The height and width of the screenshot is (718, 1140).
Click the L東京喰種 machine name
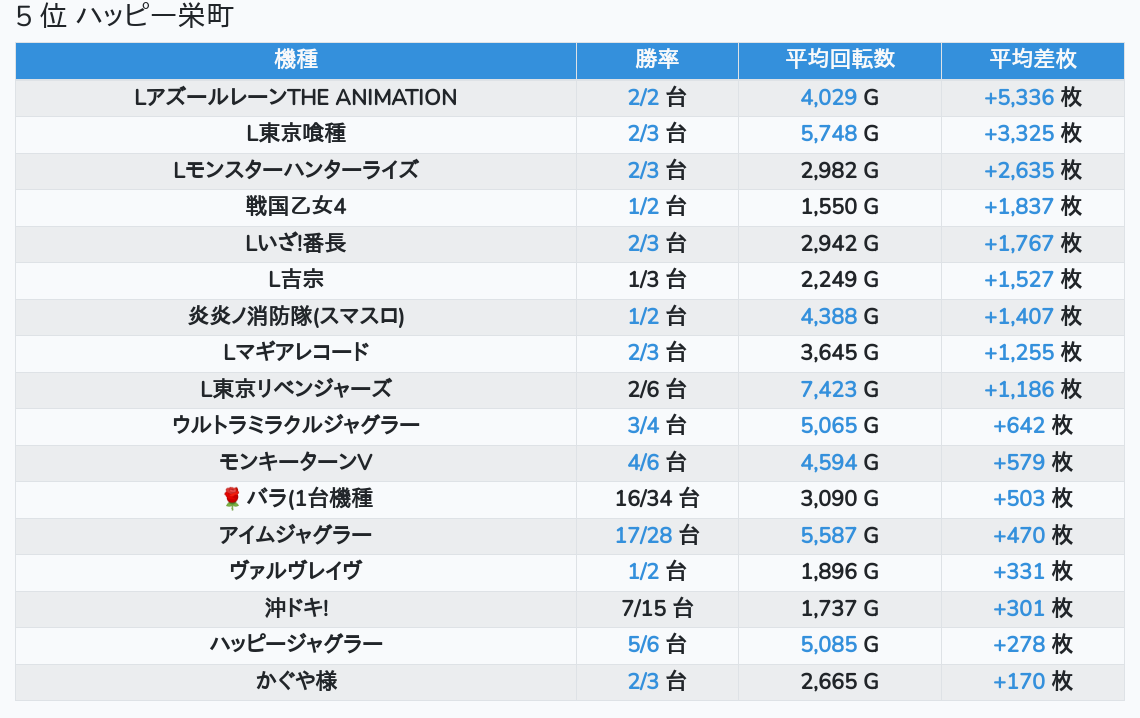click(296, 134)
